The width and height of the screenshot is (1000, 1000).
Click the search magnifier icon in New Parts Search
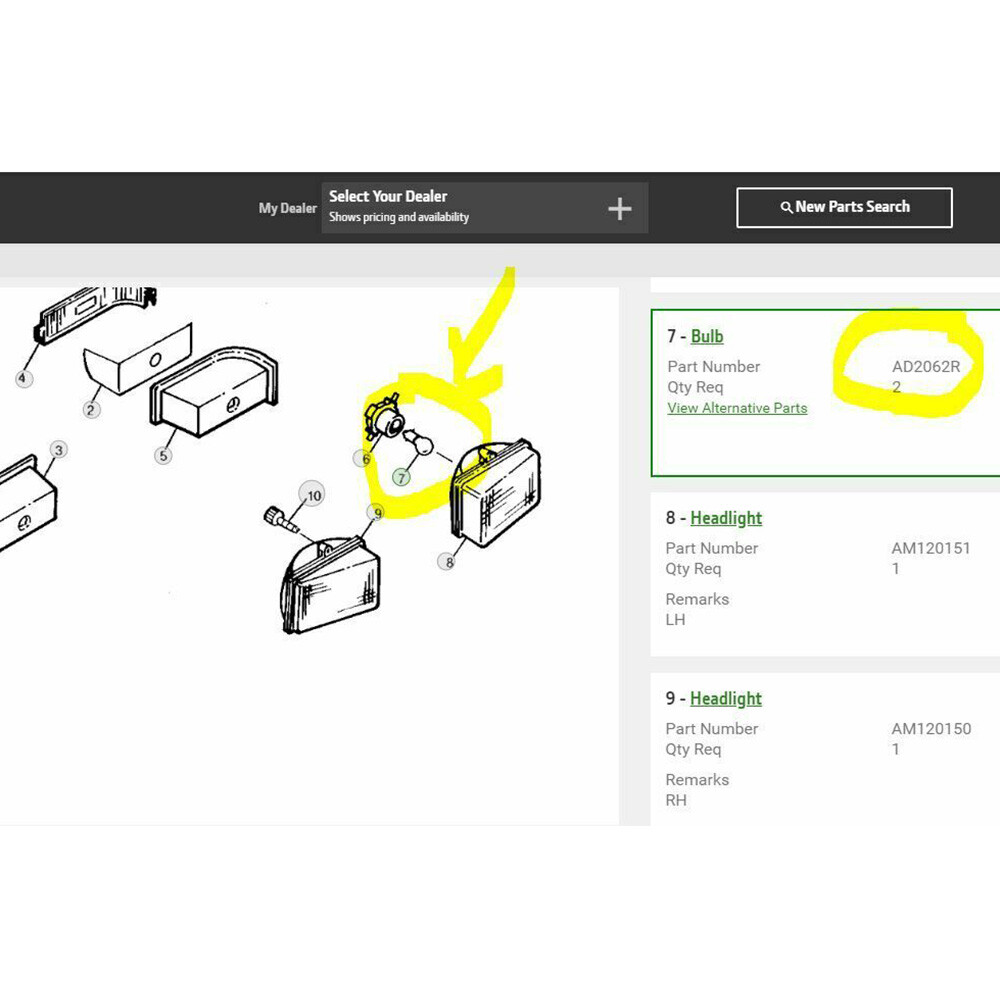tap(786, 207)
